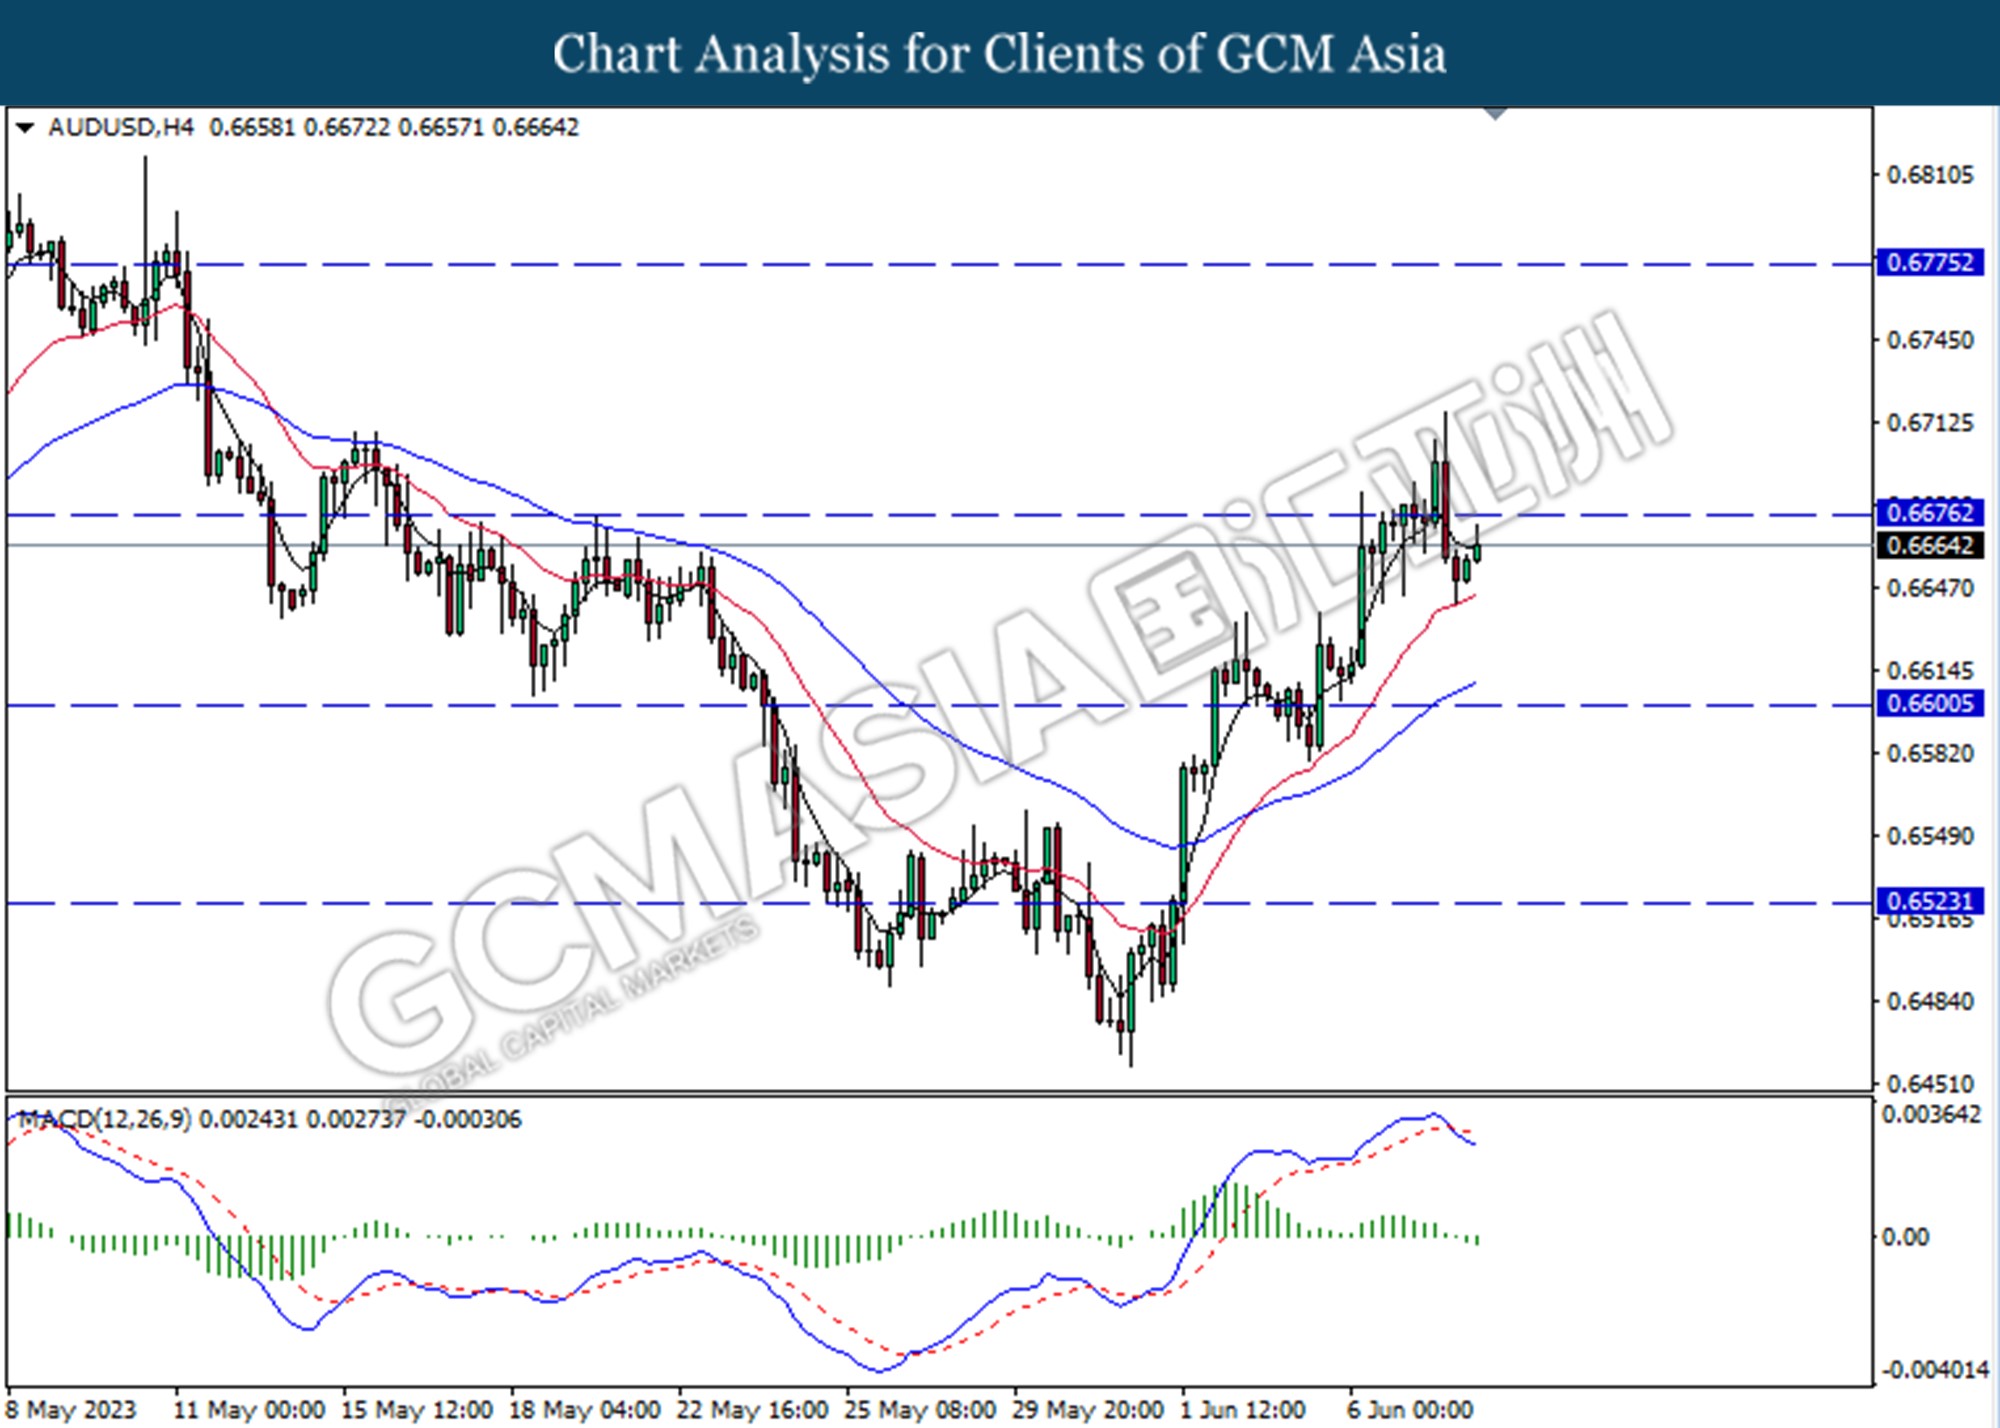Click the 0.68105 price axis value
This screenshot has height=1428, width=2000.
[x=1930, y=175]
